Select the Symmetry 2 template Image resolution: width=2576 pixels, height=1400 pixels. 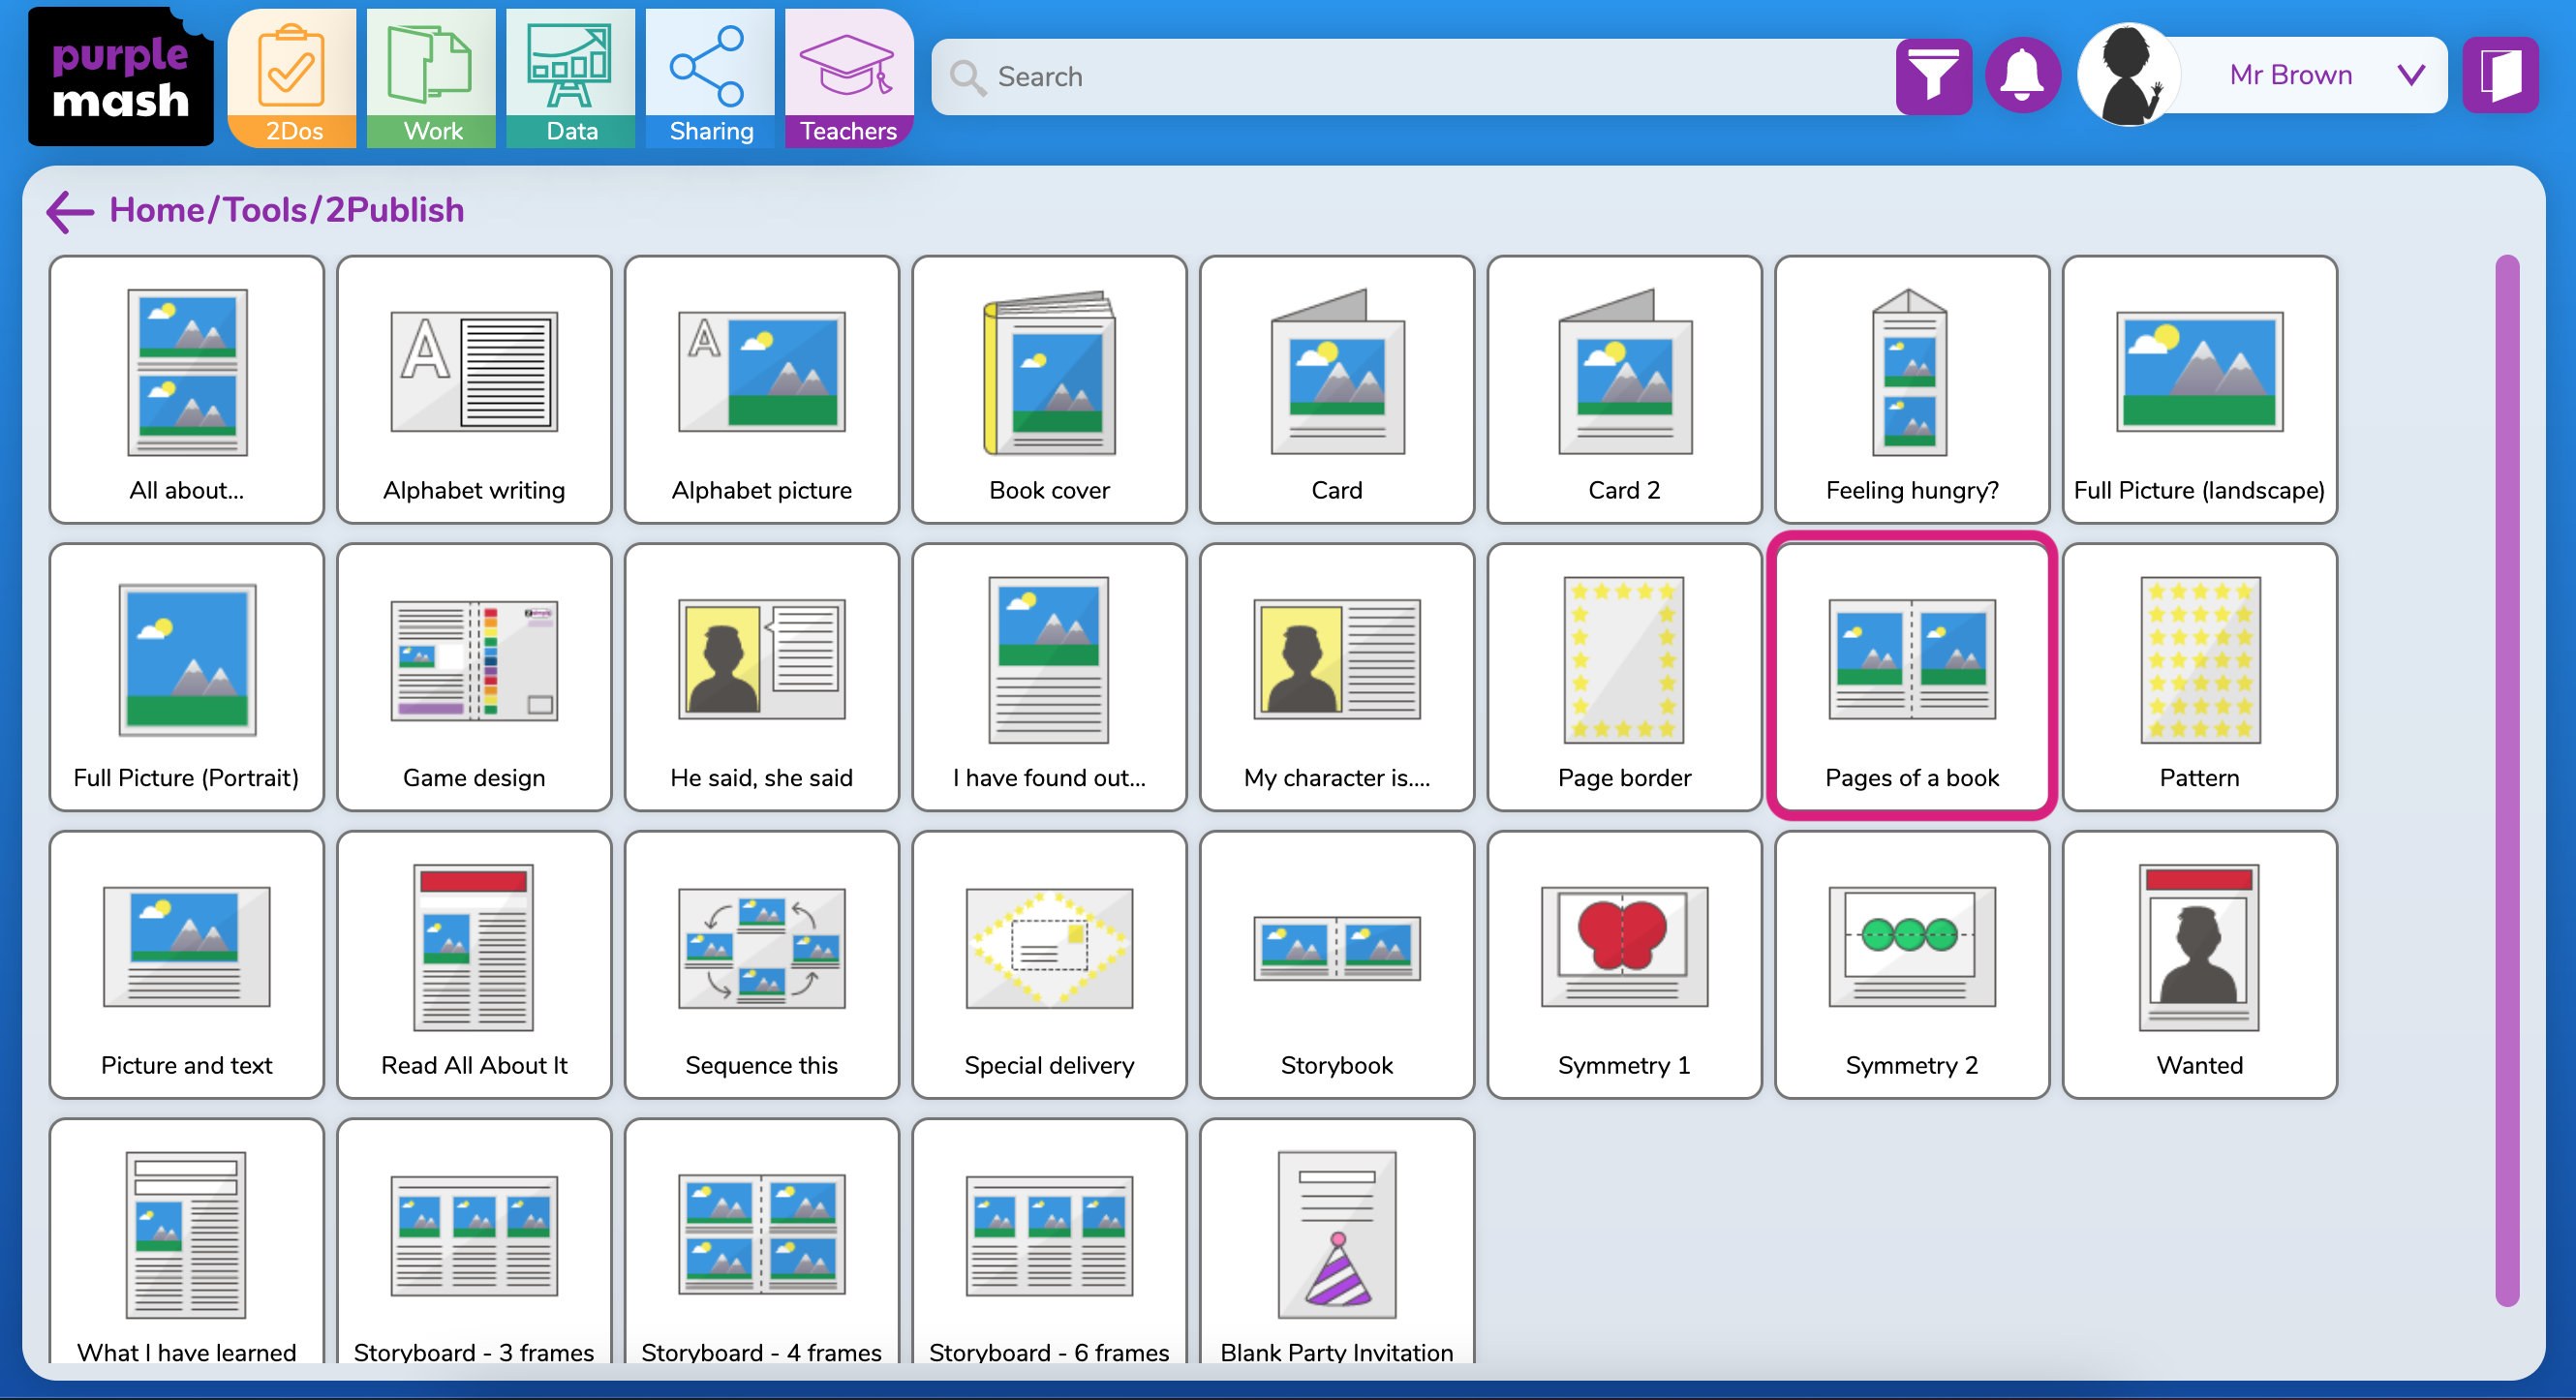click(1912, 964)
